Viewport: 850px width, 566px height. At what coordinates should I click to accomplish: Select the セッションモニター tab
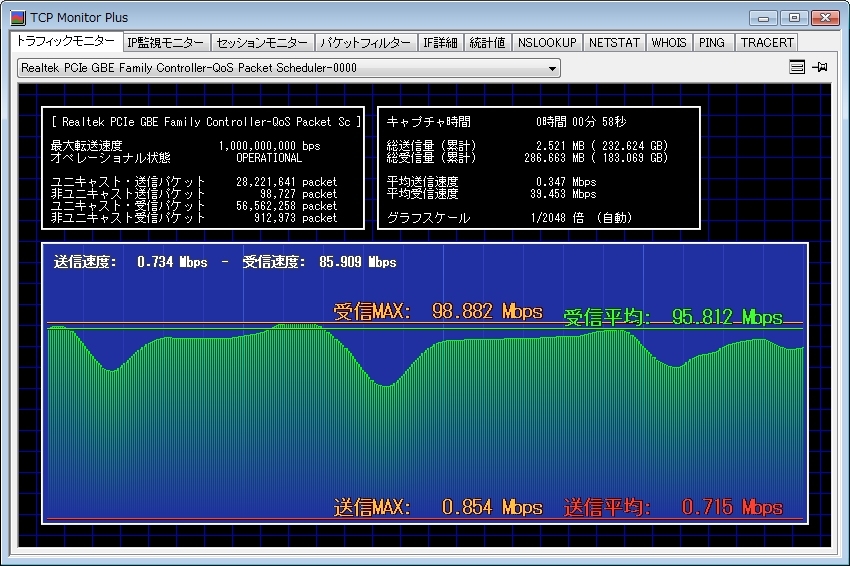pos(262,42)
